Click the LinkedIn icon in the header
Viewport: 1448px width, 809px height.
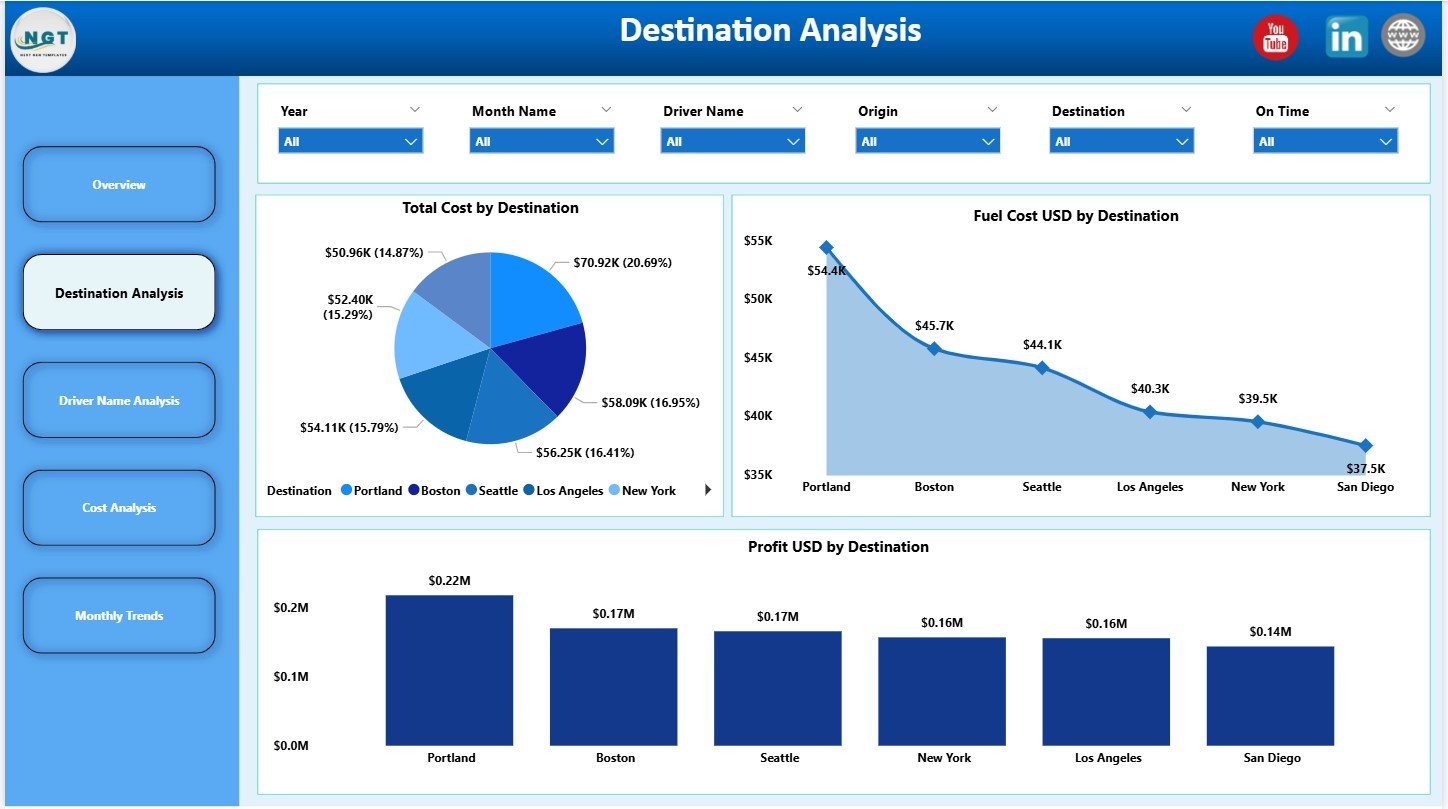[x=1346, y=36]
